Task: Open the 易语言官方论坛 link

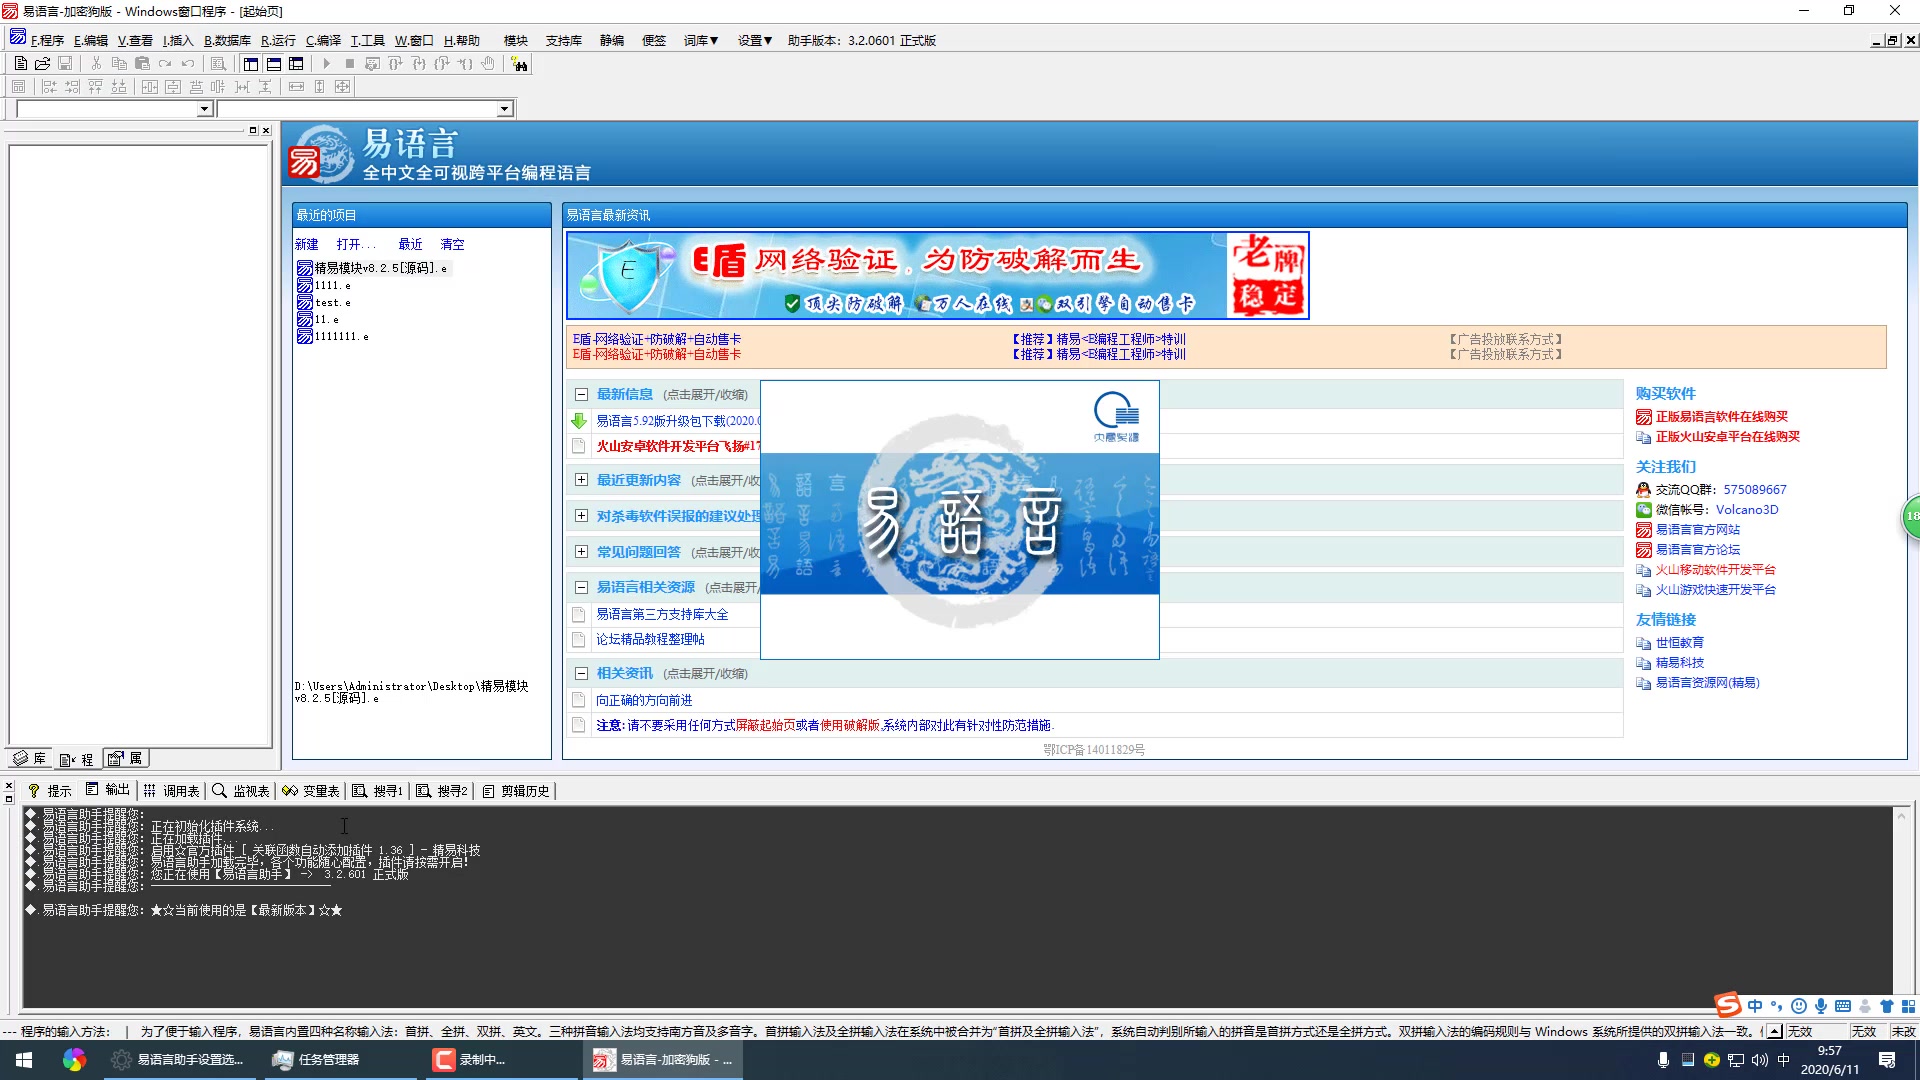Action: click(1697, 550)
